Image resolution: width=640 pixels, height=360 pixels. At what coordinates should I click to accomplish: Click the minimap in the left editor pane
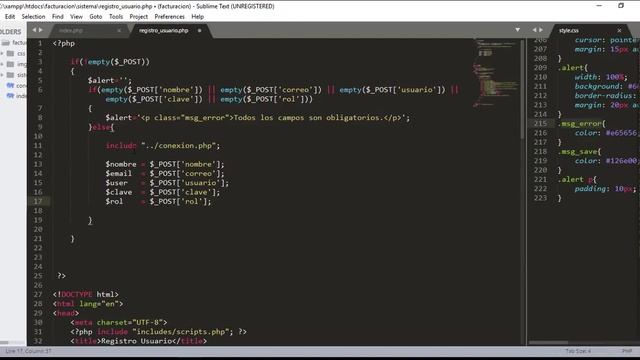click(x=496, y=73)
